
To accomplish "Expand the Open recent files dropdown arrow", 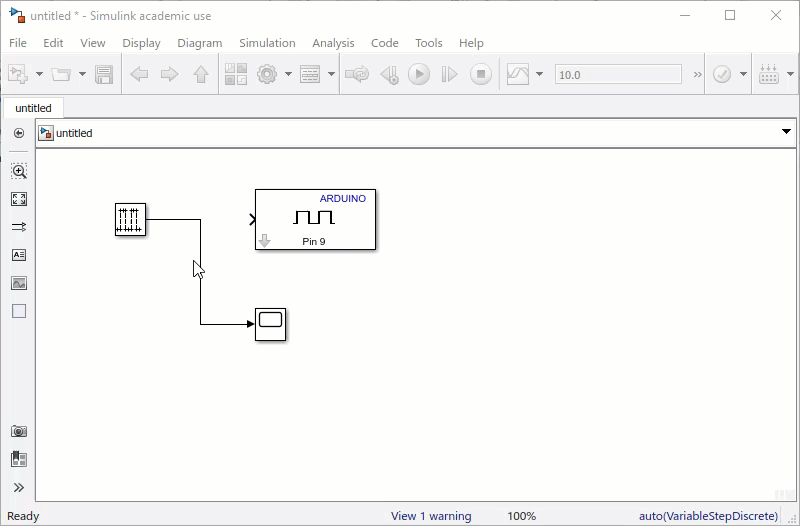I will [82, 74].
